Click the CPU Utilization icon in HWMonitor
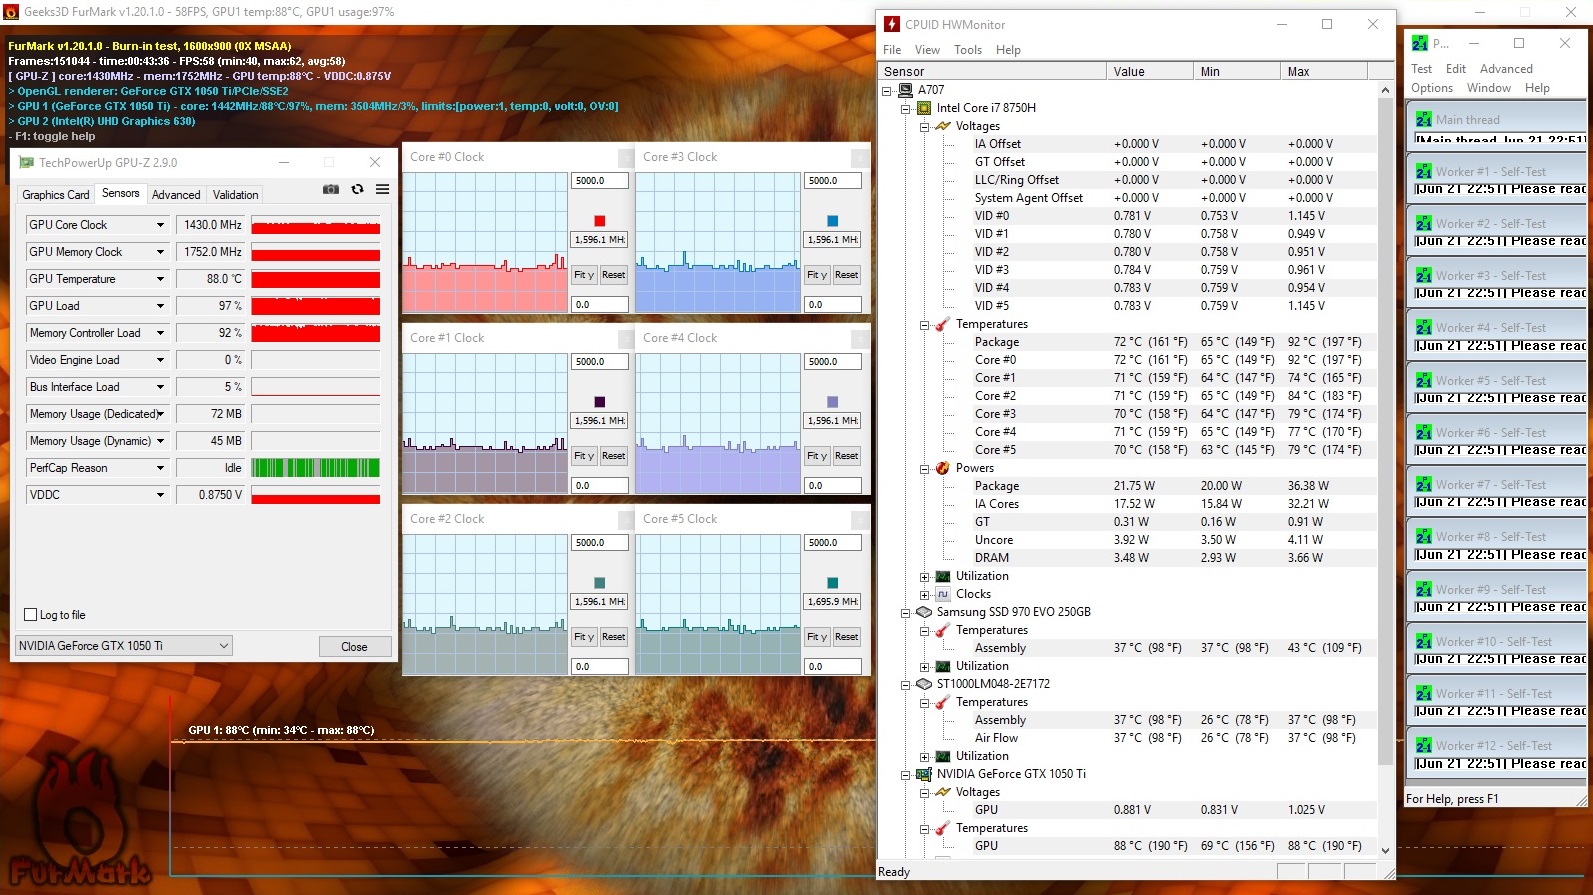1593x895 pixels. [x=942, y=576]
